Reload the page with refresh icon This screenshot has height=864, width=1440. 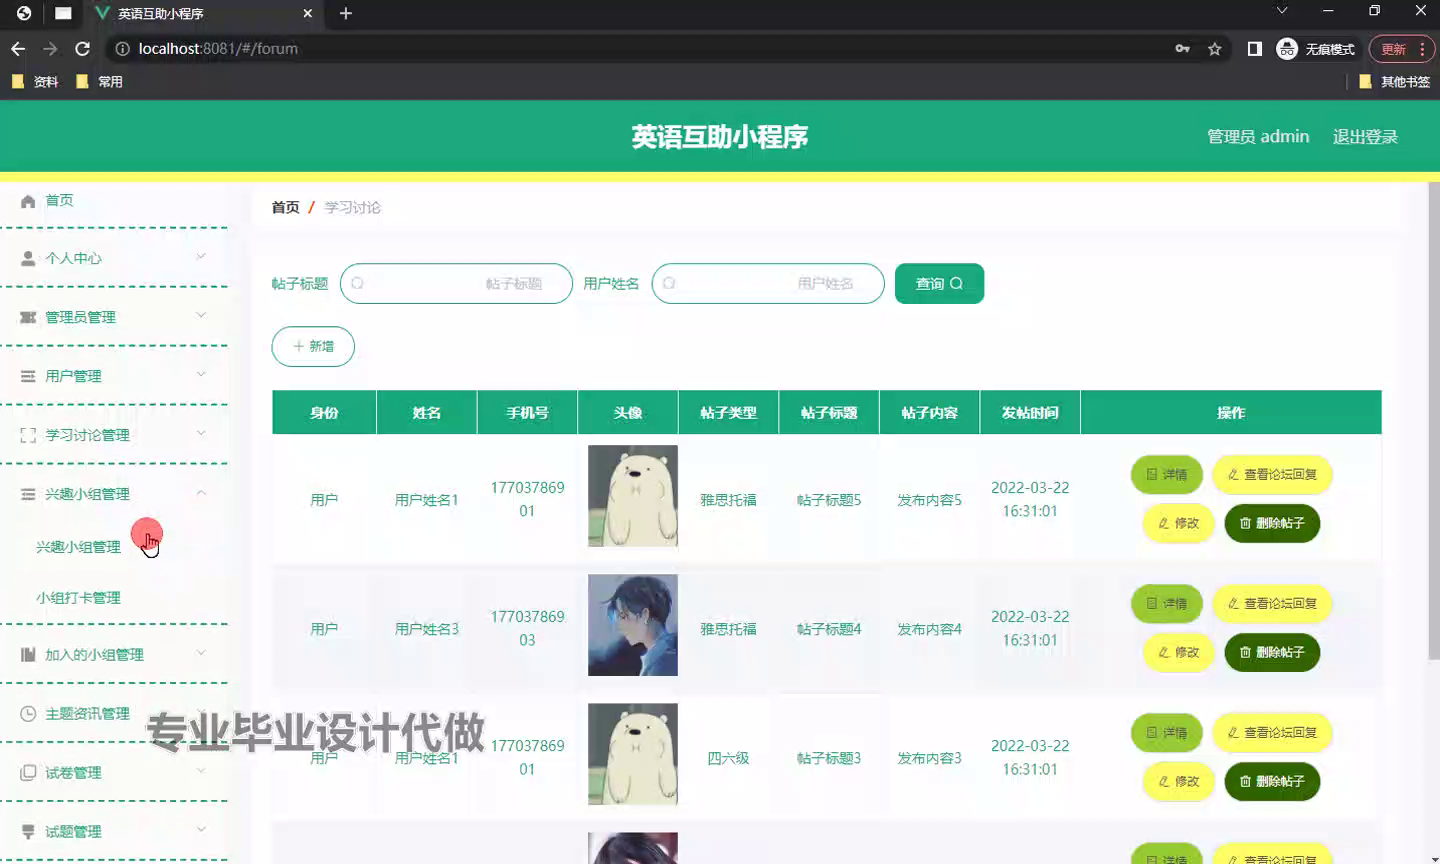82,48
